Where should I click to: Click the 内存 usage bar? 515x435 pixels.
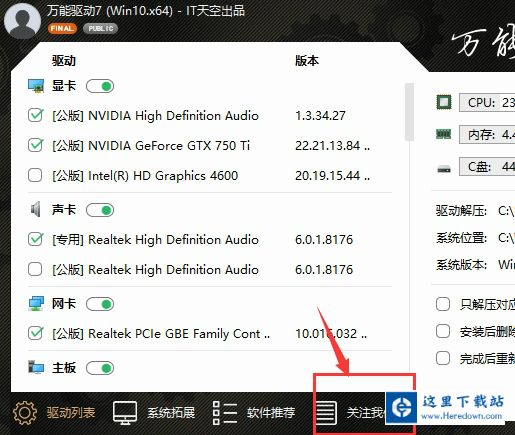(487, 134)
